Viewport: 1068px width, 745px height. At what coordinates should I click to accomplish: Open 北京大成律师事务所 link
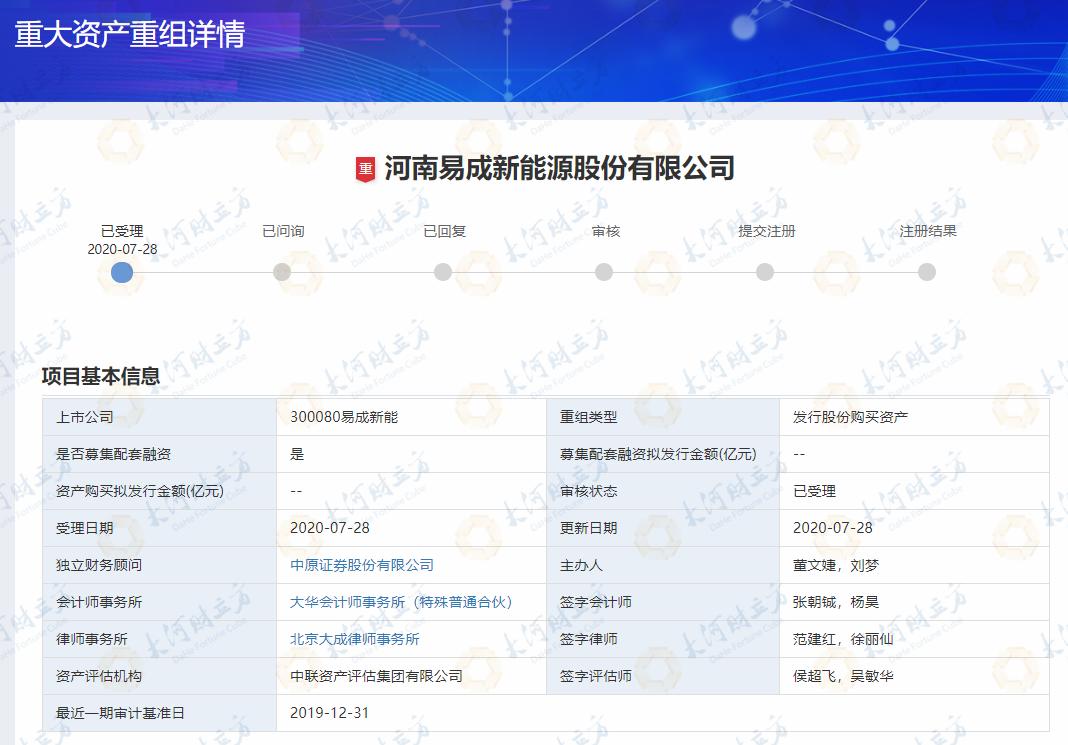[x=355, y=639]
